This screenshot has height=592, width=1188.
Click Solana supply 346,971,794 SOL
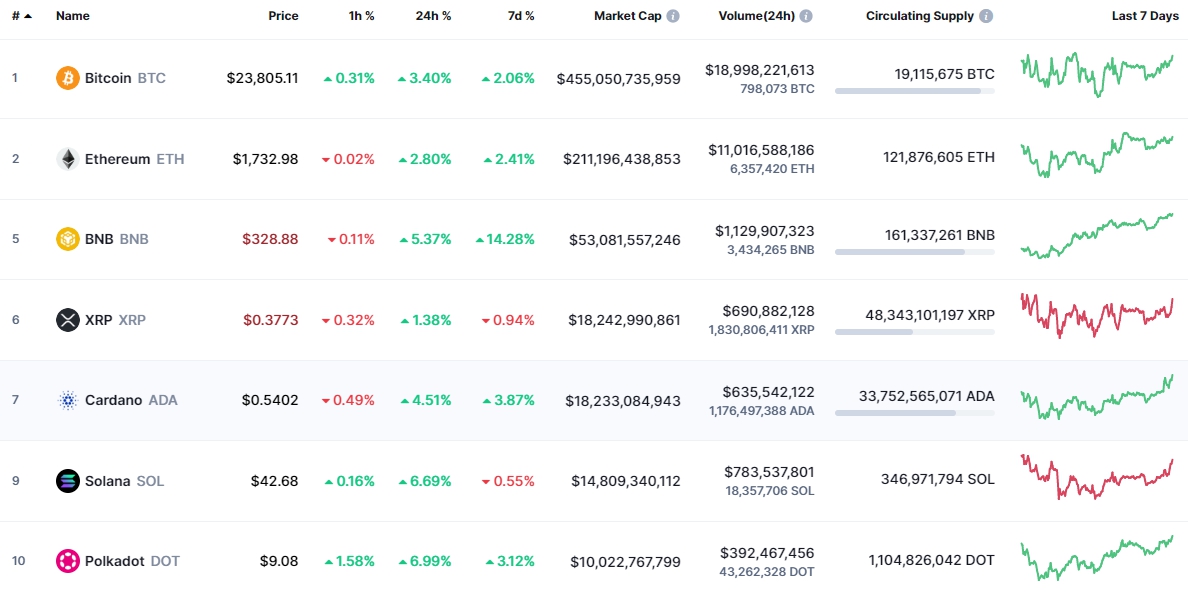coord(938,479)
